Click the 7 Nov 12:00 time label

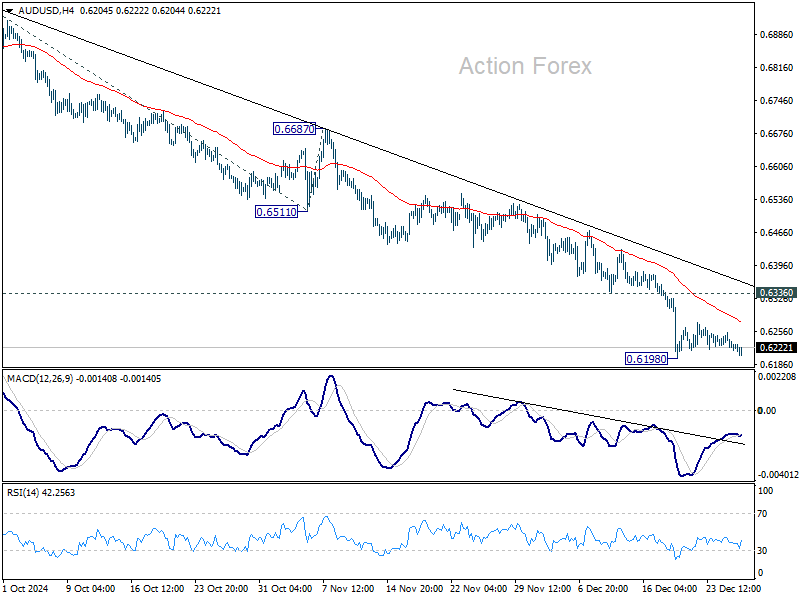pyautogui.click(x=348, y=588)
